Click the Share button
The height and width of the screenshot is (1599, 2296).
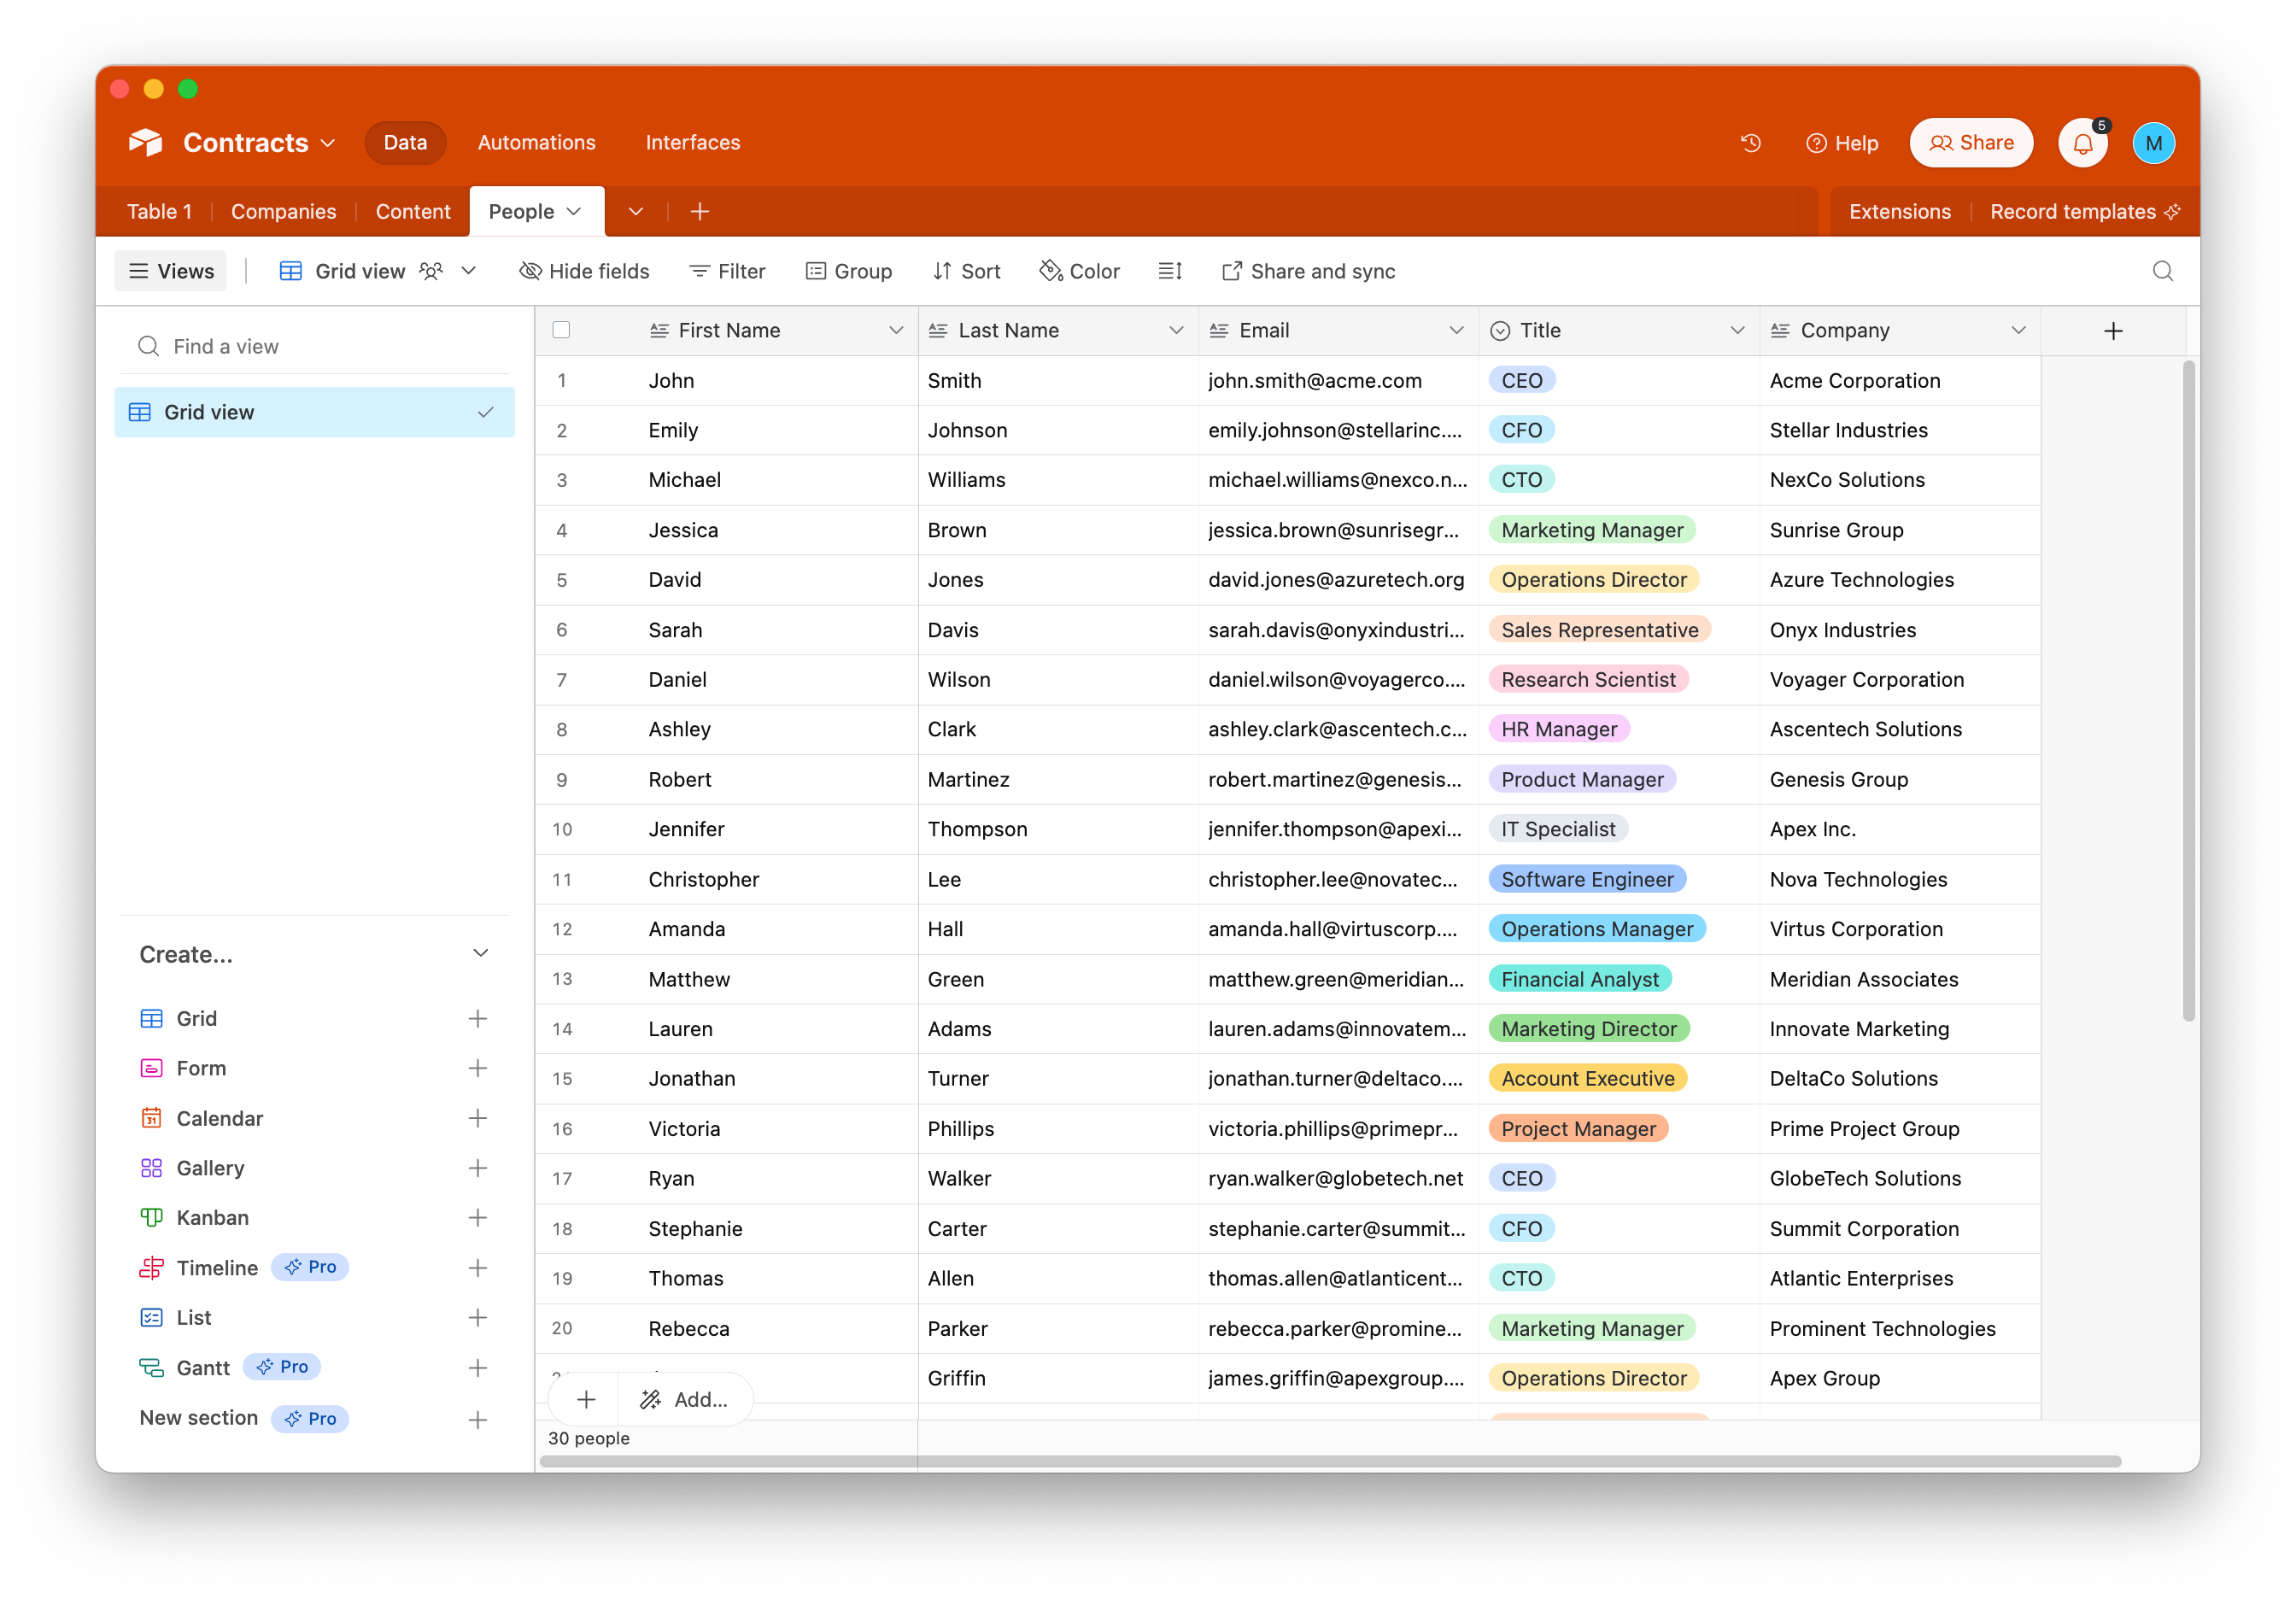[1970, 142]
